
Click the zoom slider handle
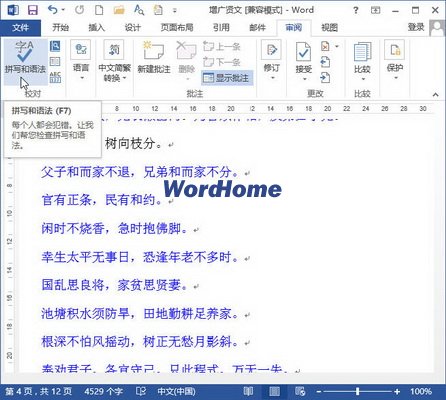(x=358, y=391)
